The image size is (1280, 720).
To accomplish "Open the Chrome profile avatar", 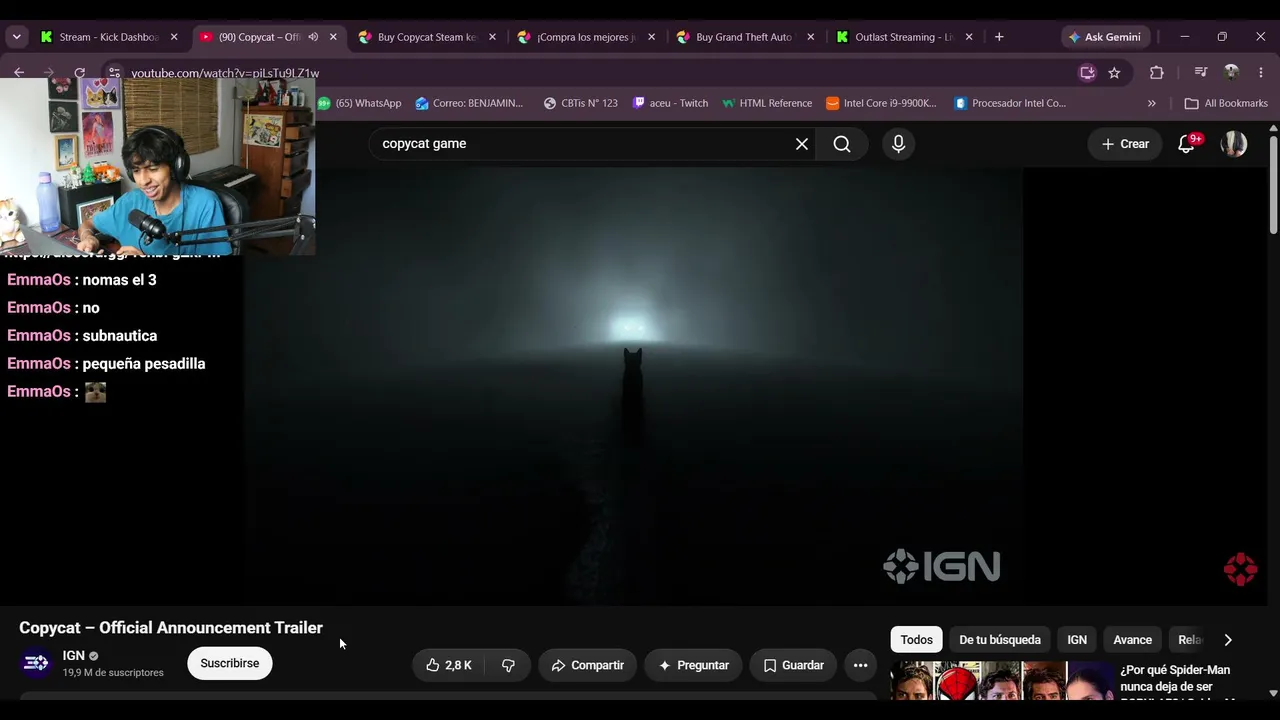I will click(x=1231, y=72).
